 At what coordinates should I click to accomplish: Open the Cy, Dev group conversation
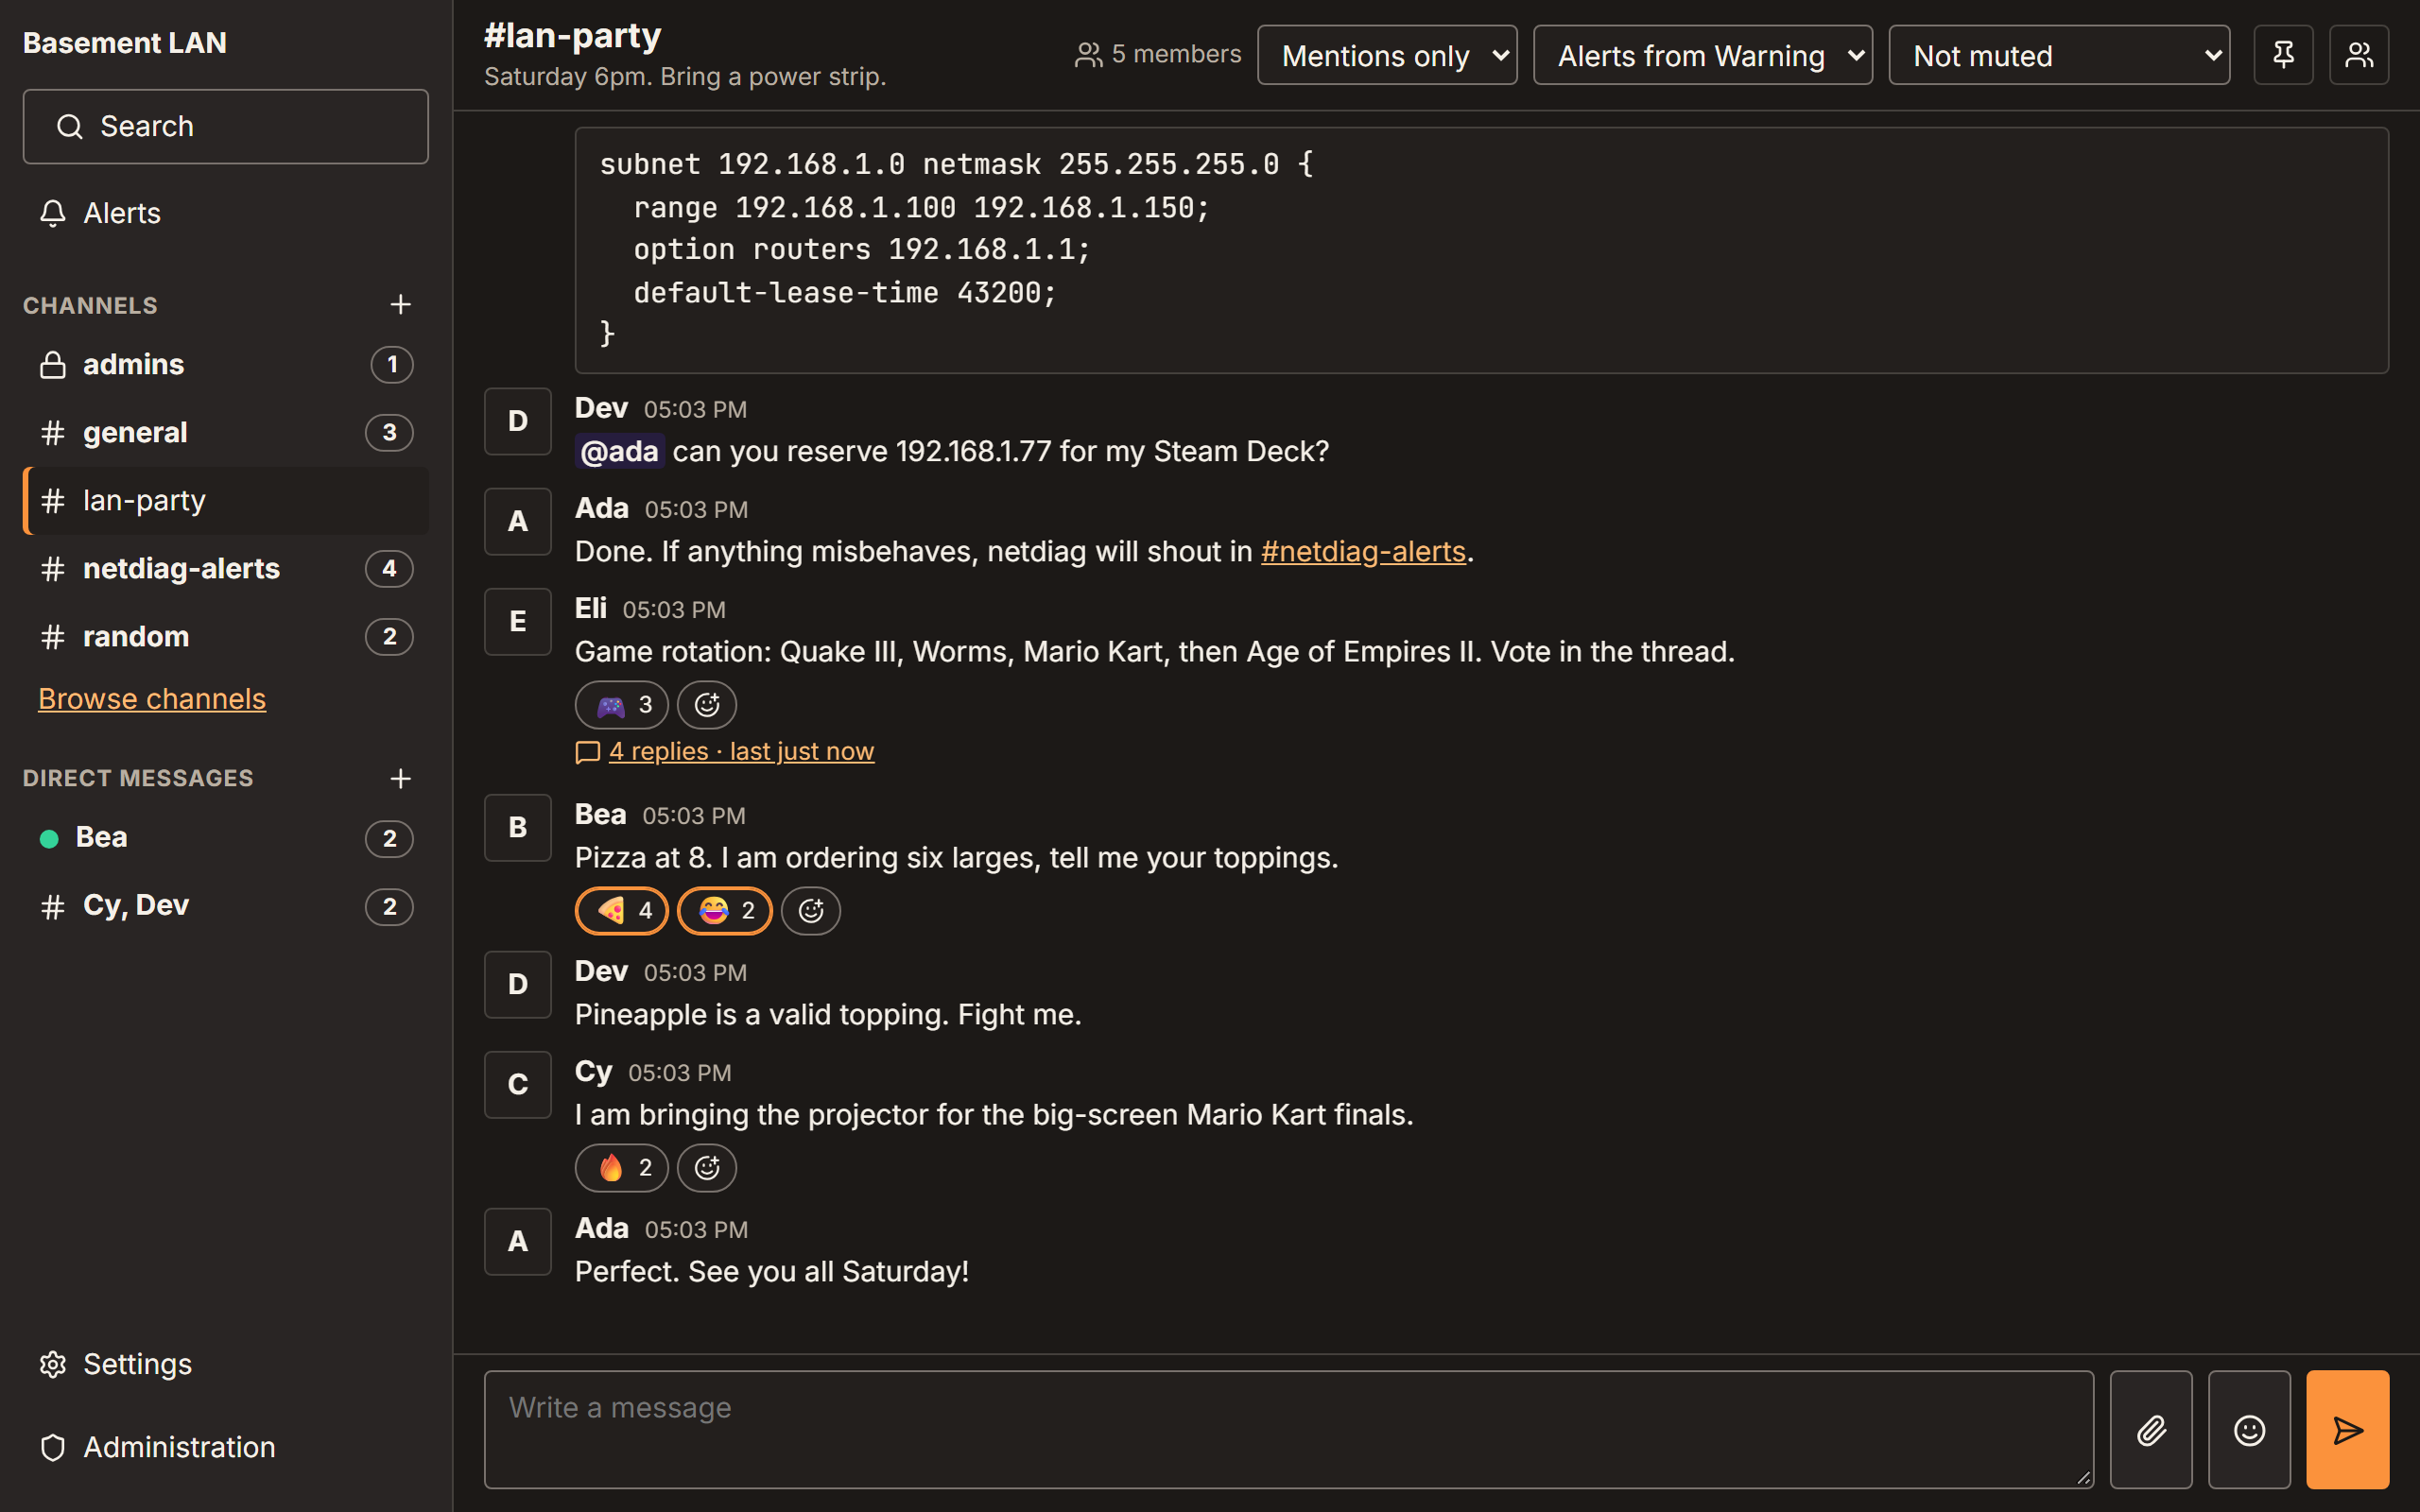click(x=226, y=906)
